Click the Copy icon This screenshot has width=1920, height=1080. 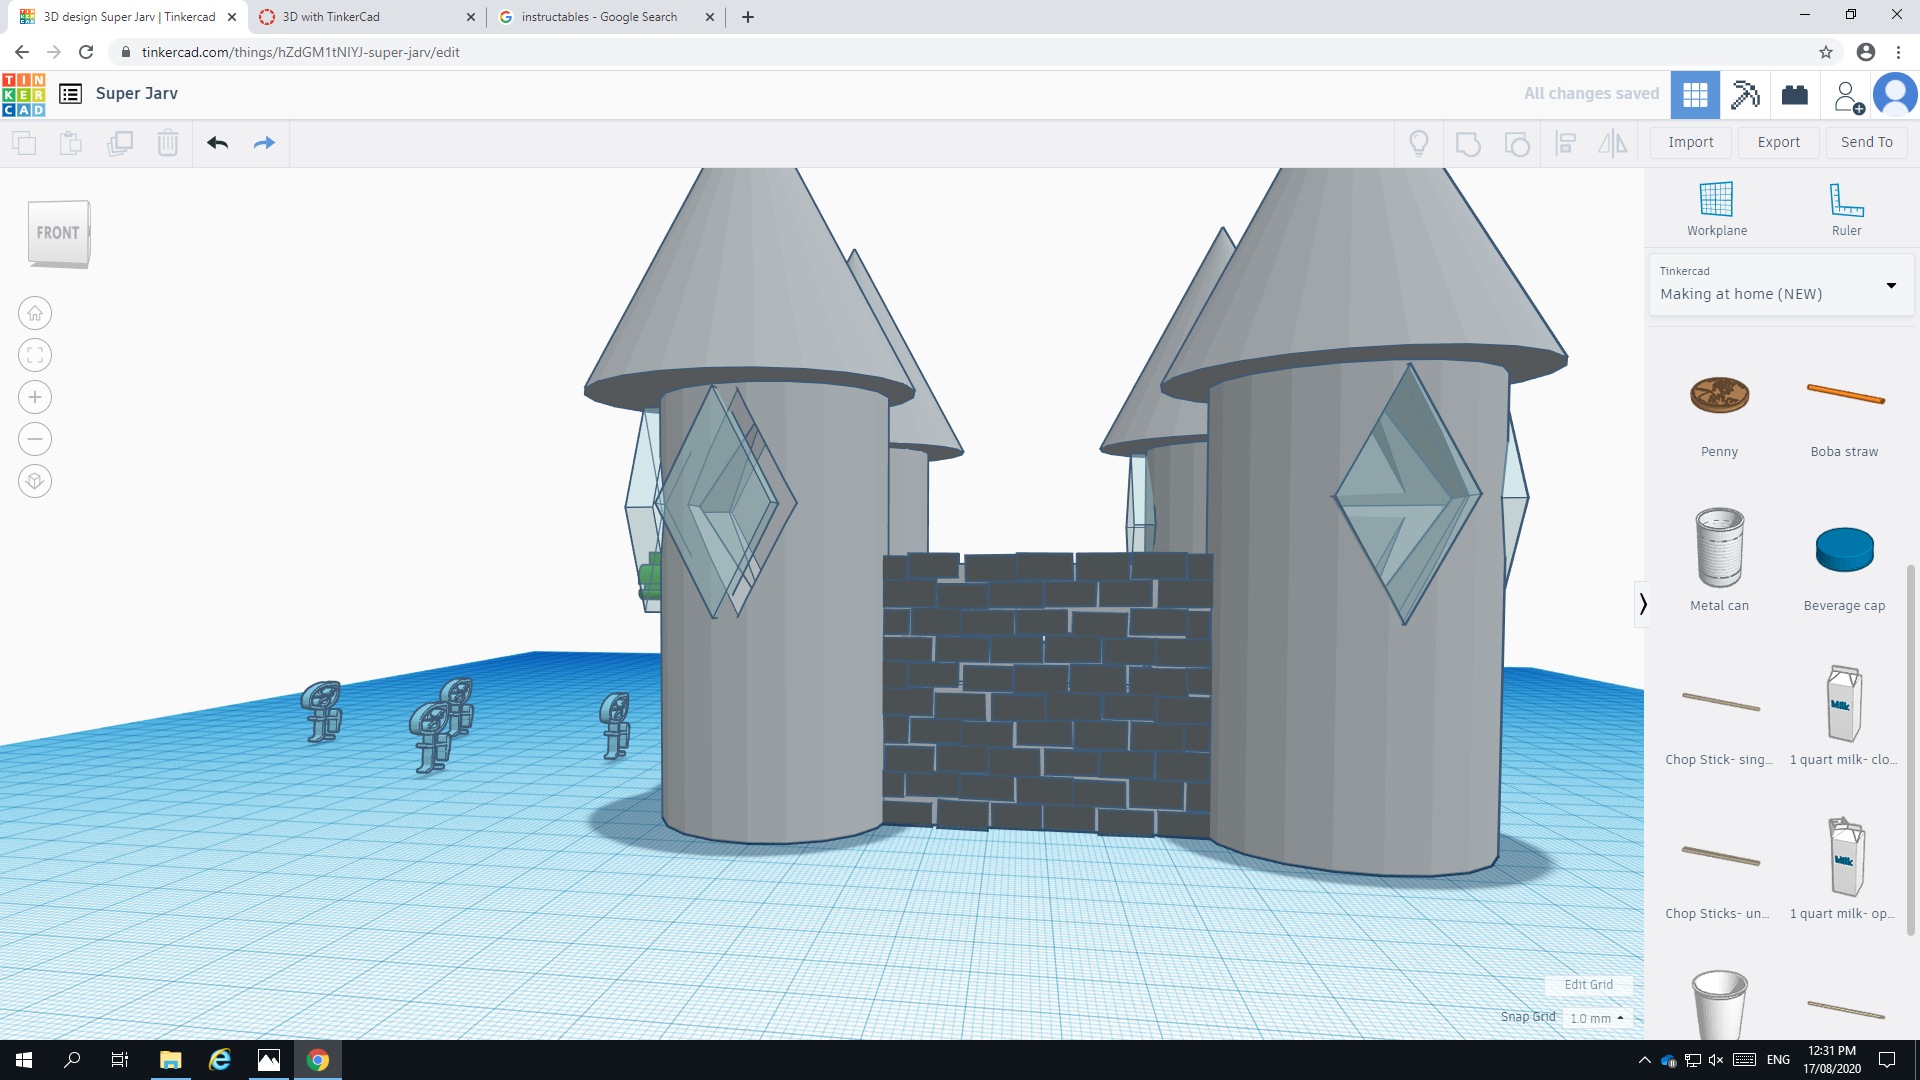coord(24,143)
